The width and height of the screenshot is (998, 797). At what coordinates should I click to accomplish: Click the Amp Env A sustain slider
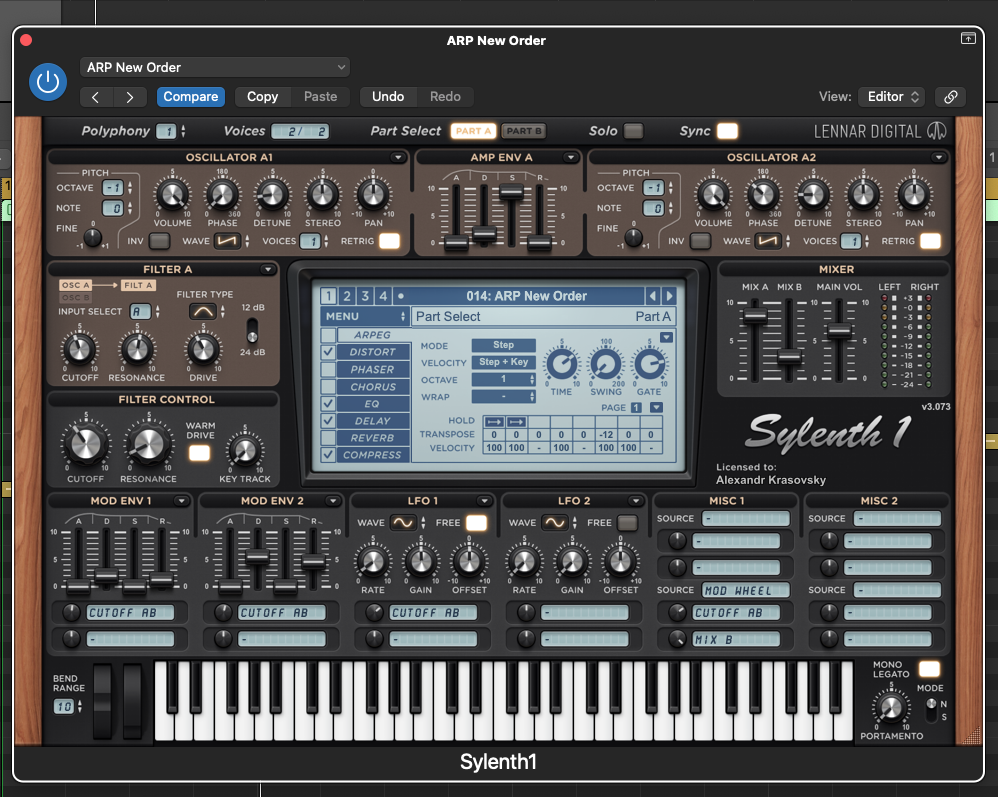tap(511, 192)
